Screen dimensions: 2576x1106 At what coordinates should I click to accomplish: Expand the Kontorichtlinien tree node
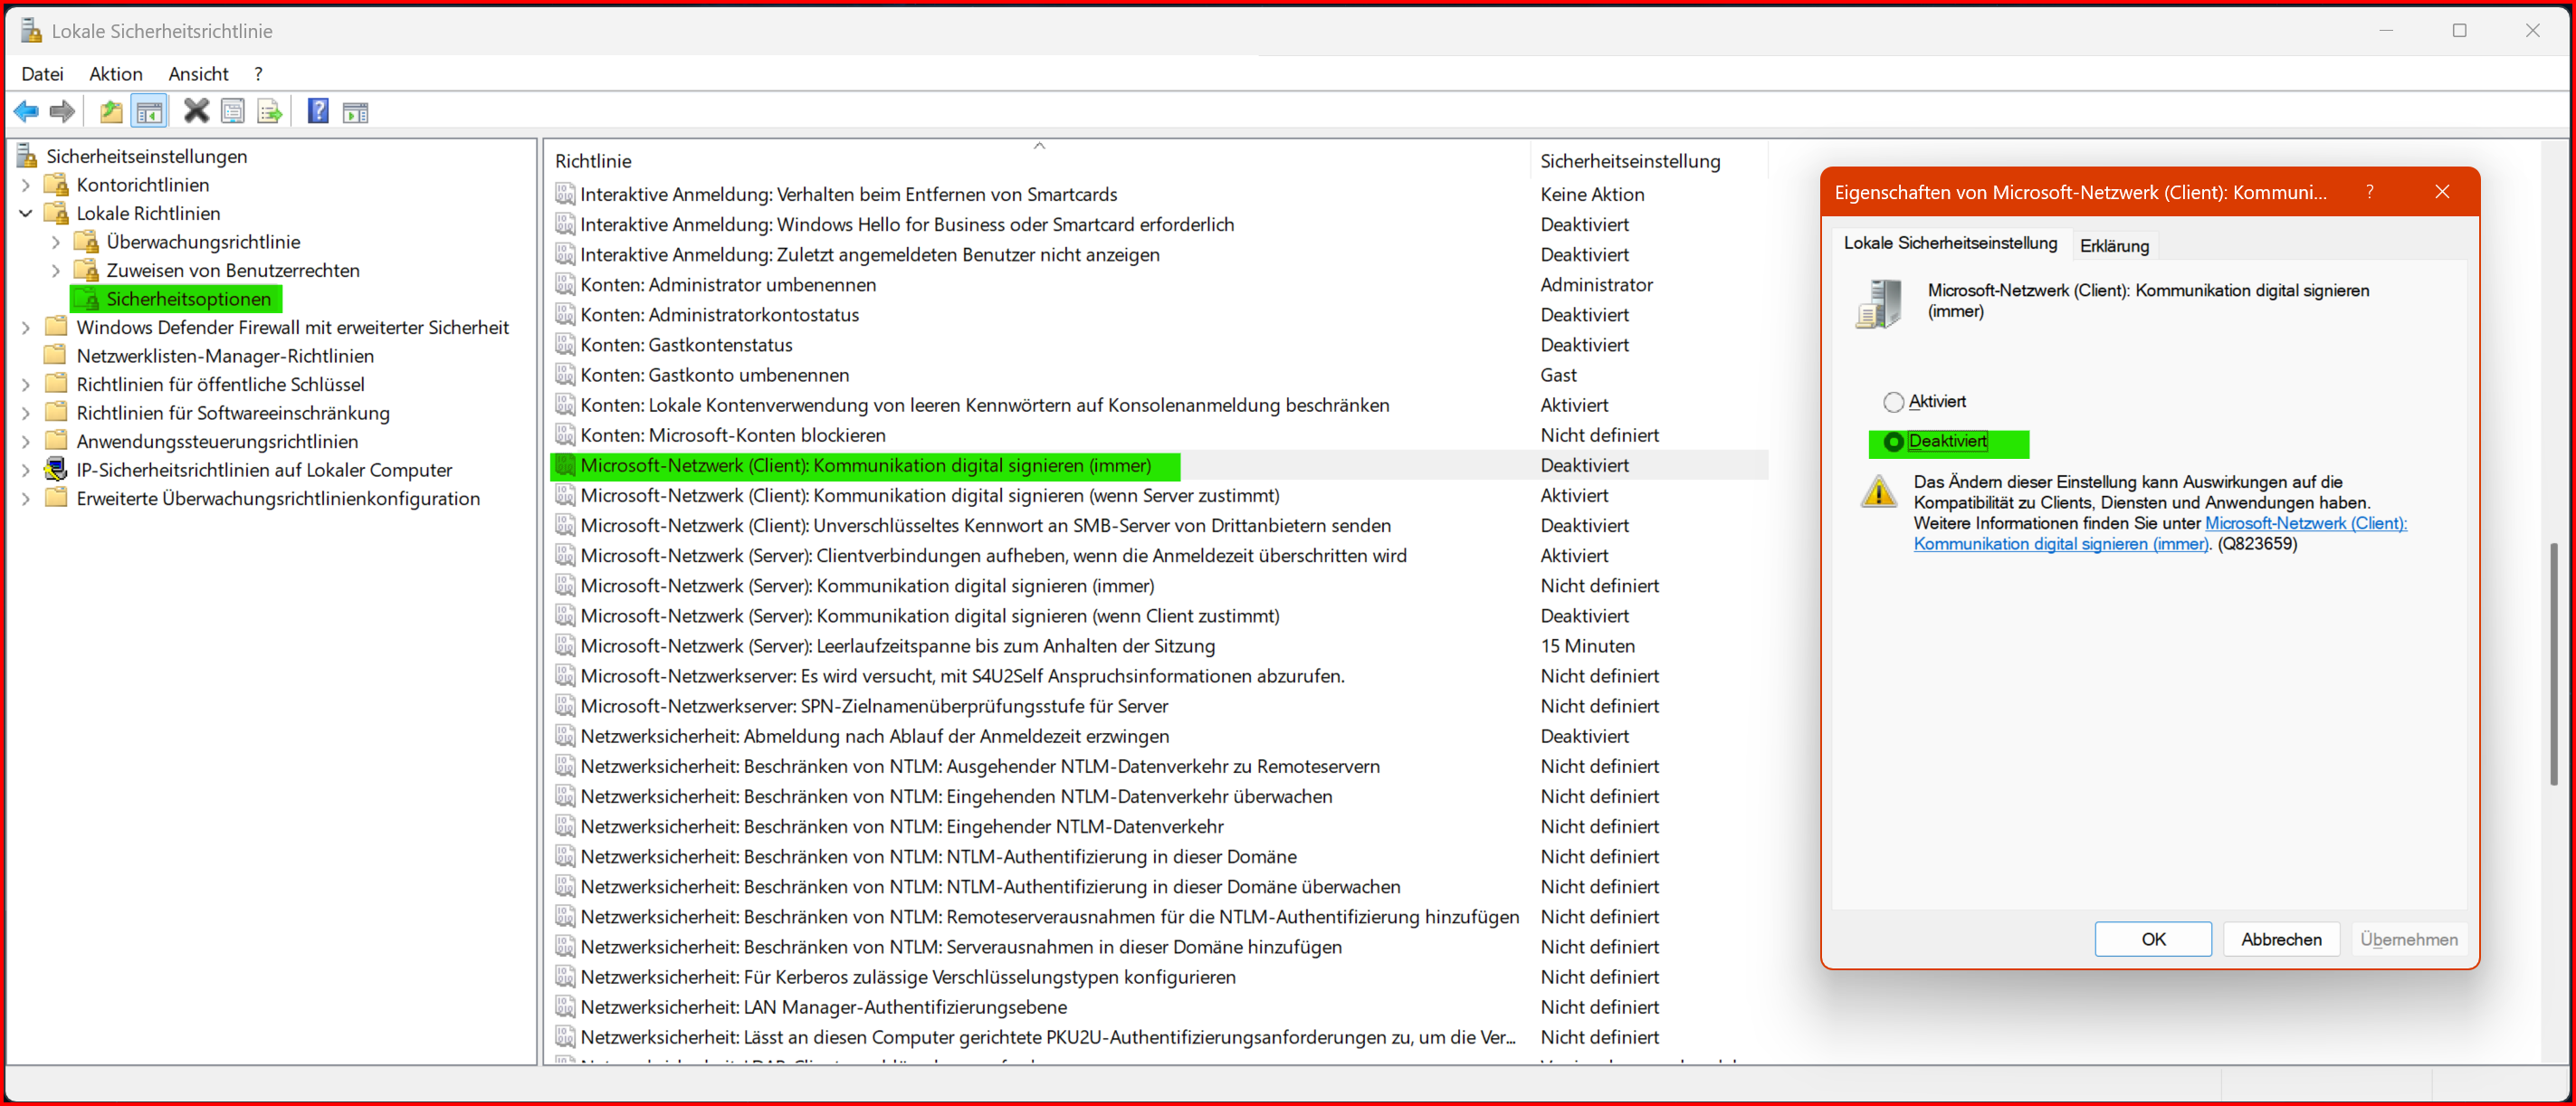pos(26,185)
